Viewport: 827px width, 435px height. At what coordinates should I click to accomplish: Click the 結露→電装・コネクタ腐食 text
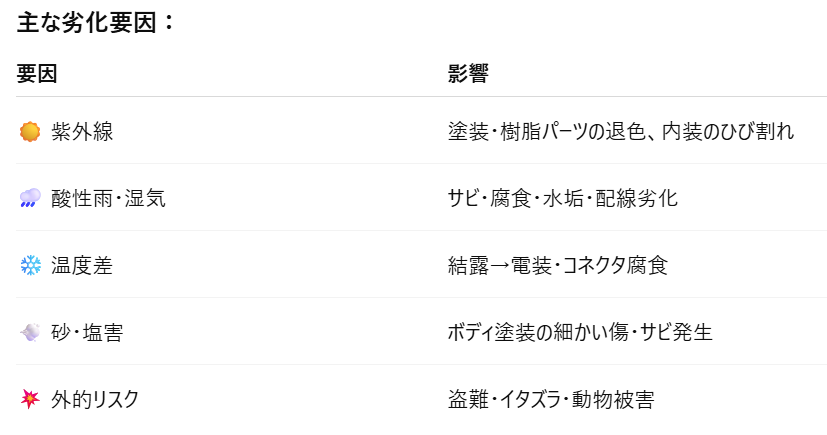click(x=558, y=266)
